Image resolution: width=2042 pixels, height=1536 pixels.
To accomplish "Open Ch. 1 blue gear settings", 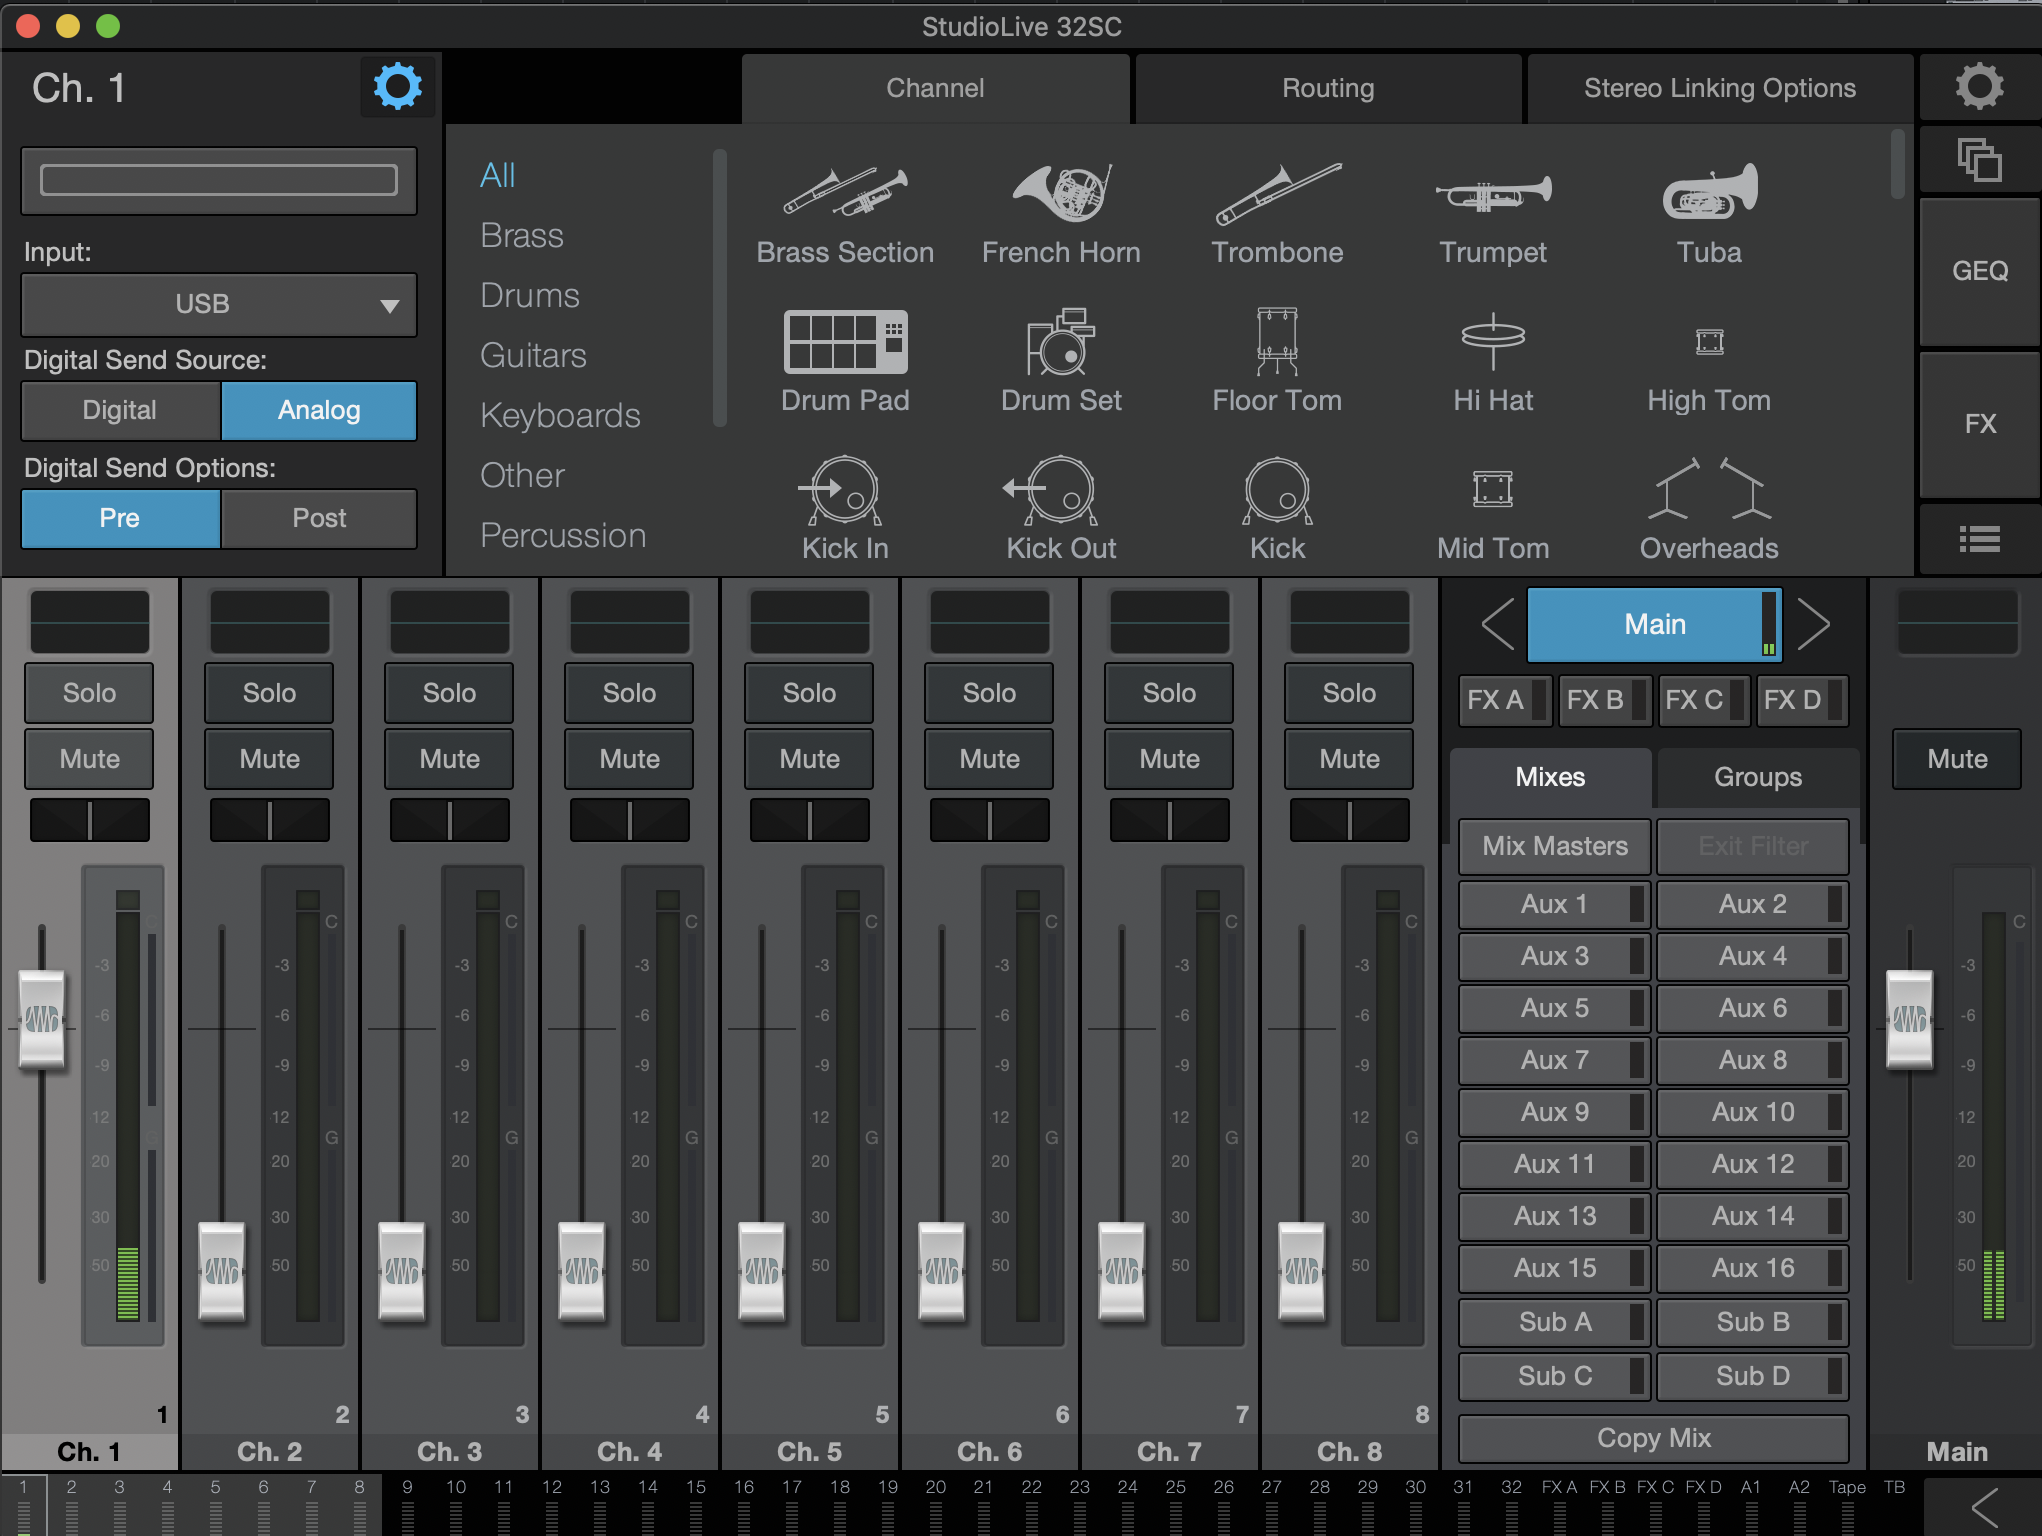I will (x=397, y=87).
